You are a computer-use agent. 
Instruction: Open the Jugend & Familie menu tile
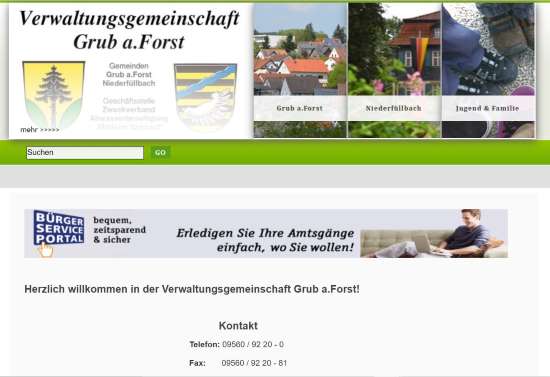tap(488, 108)
